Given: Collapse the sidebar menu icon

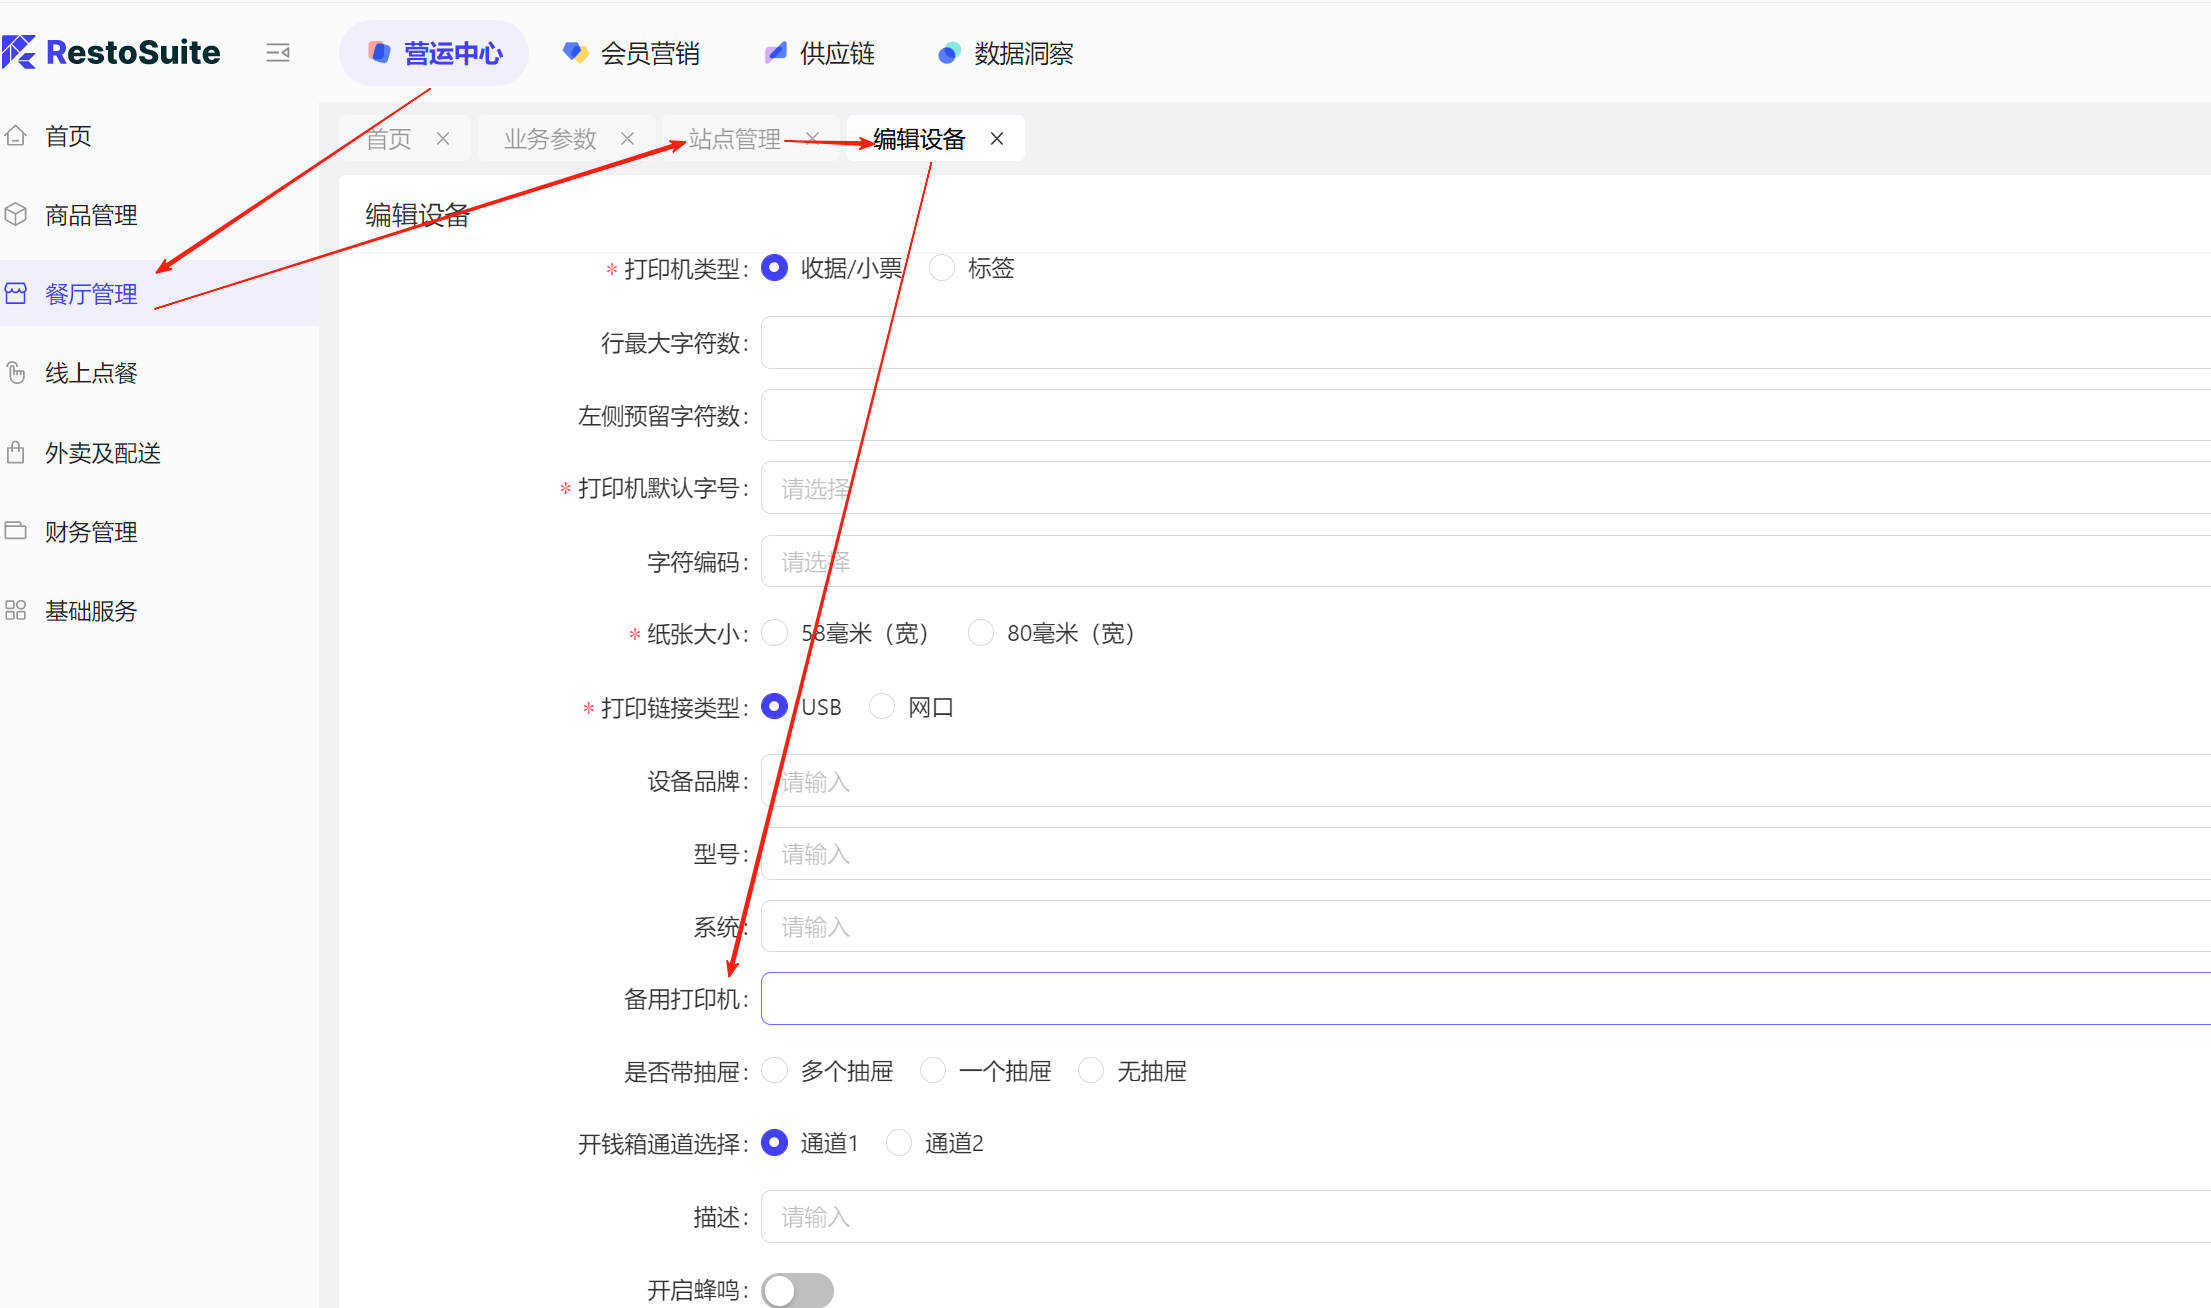Looking at the screenshot, I should pyautogui.click(x=278, y=53).
